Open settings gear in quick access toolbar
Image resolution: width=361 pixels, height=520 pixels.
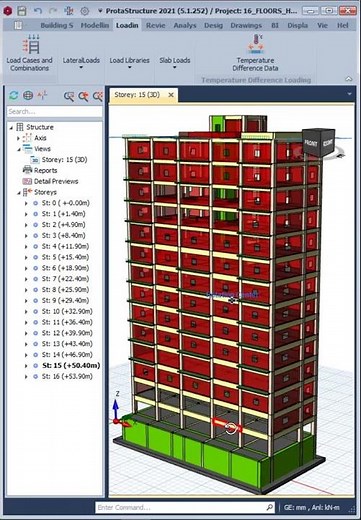(x=84, y=11)
